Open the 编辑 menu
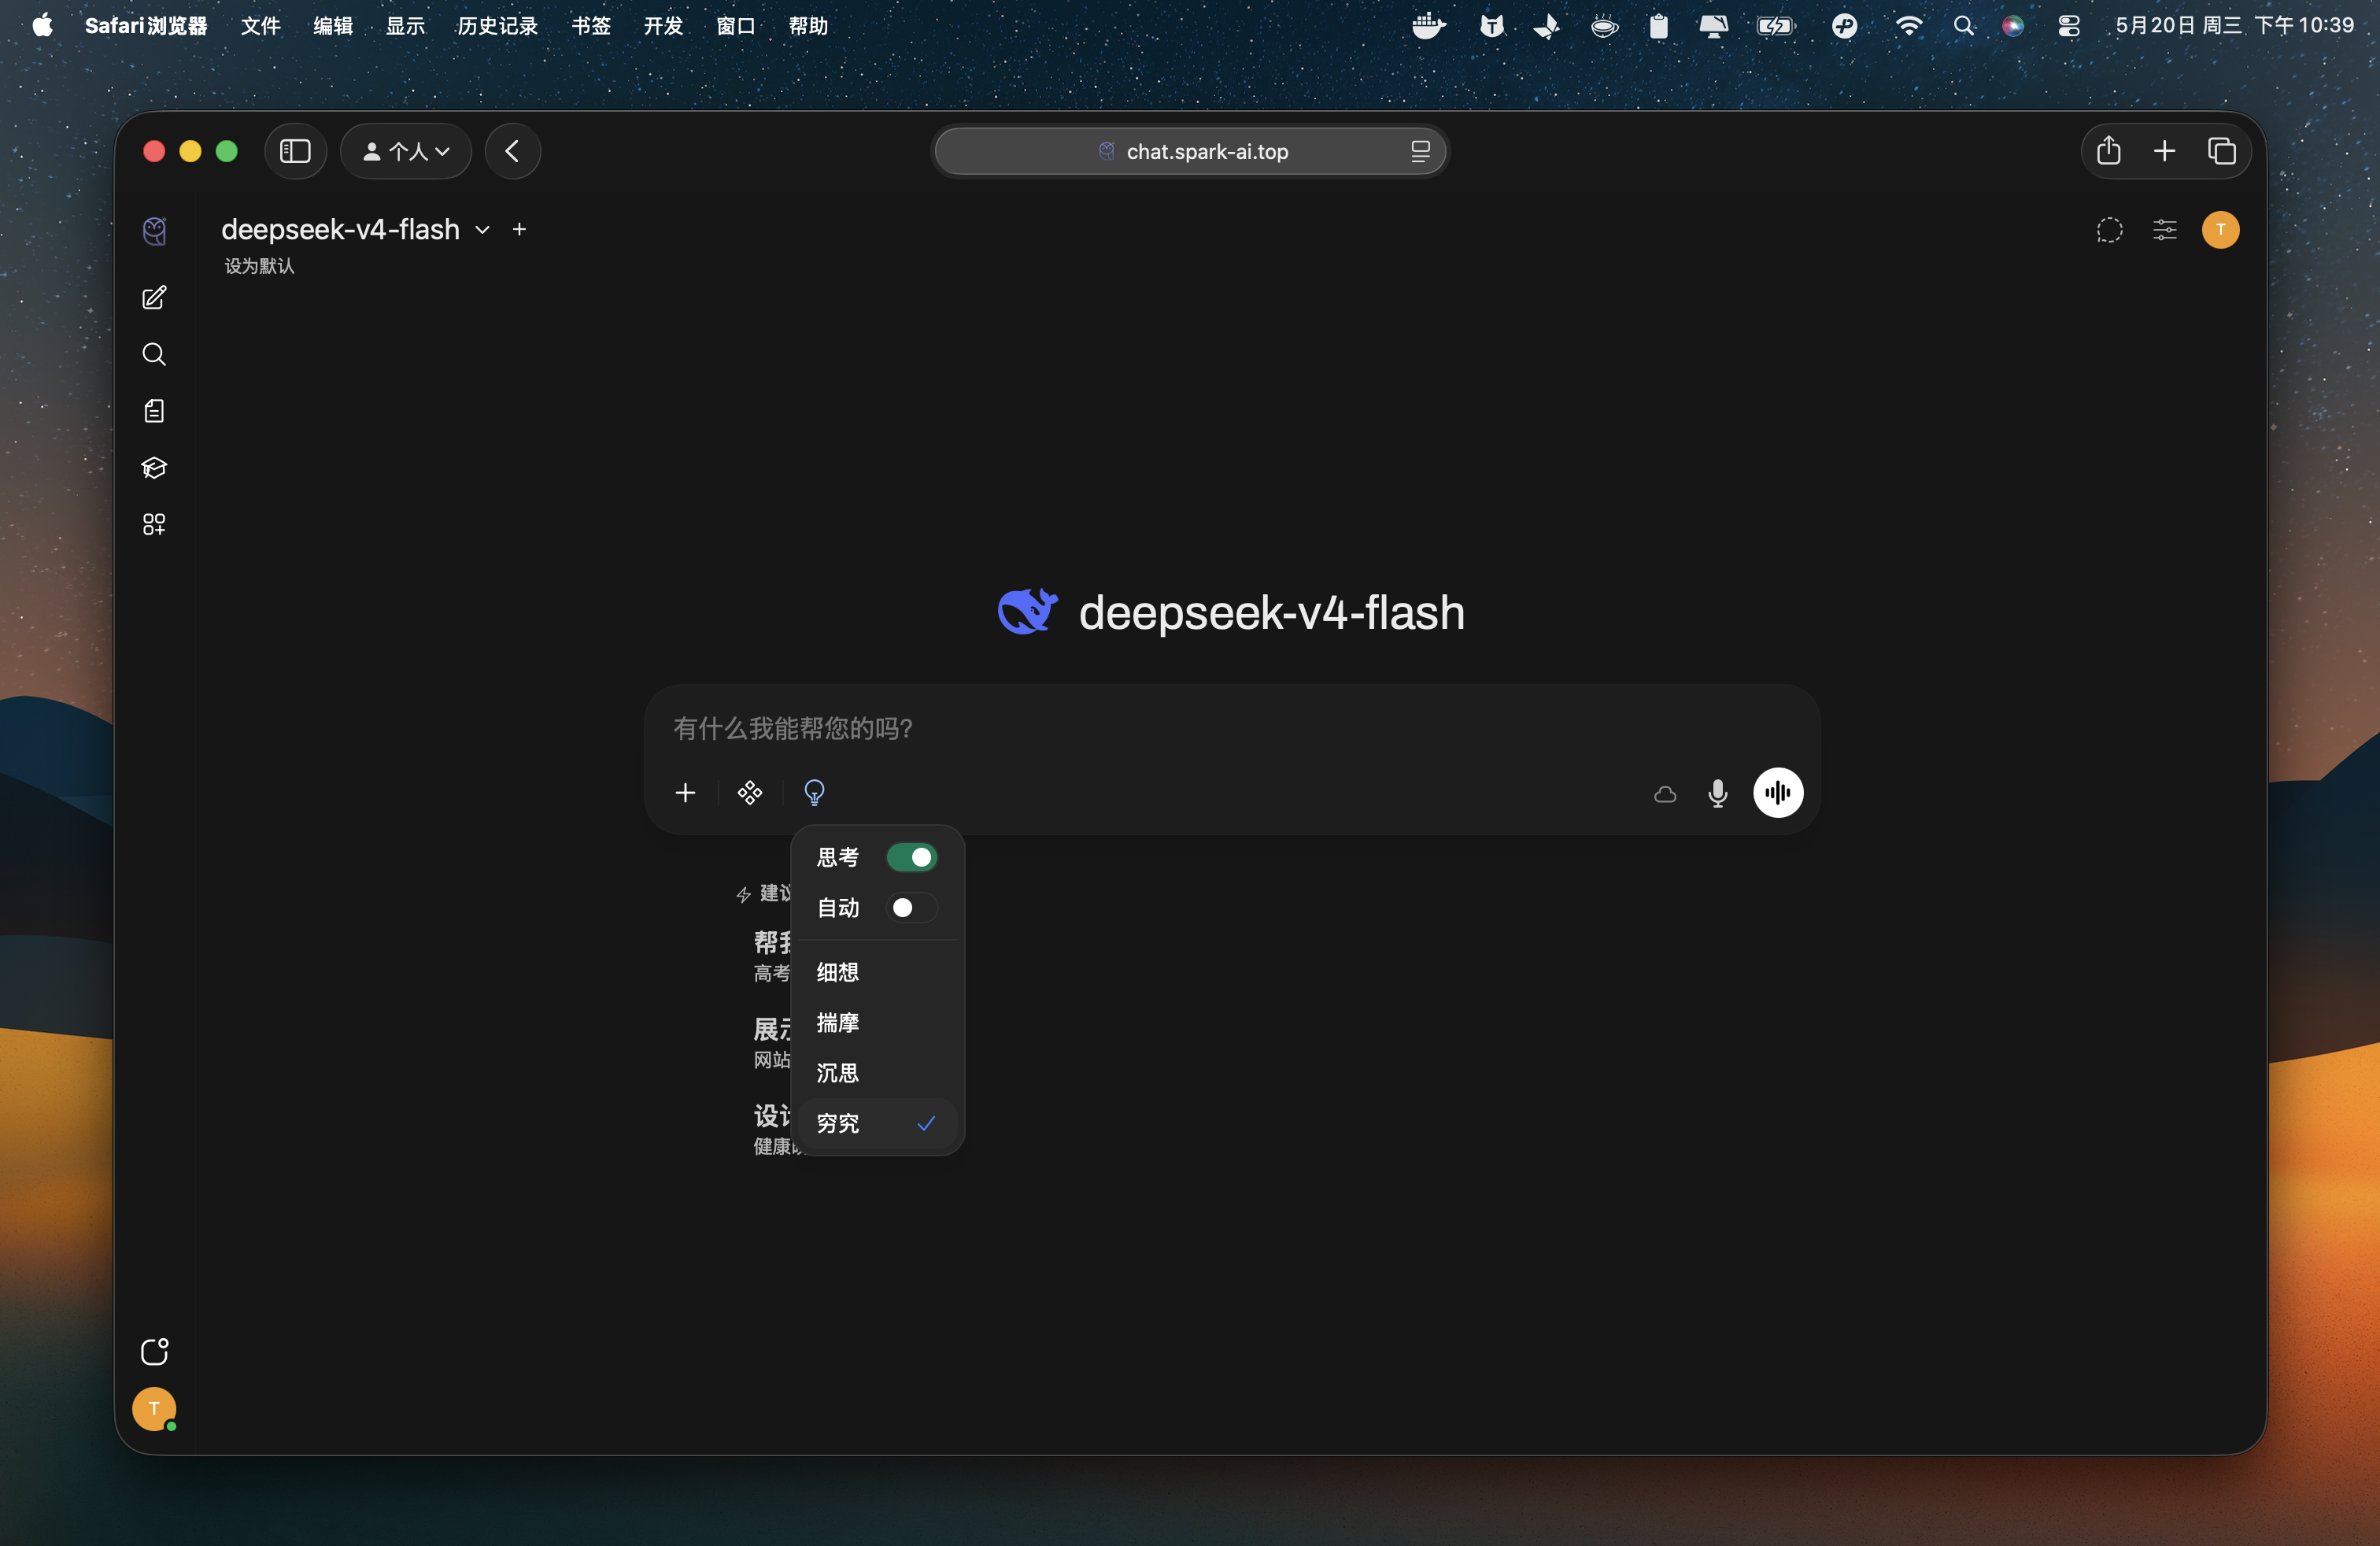 pyautogui.click(x=333, y=25)
